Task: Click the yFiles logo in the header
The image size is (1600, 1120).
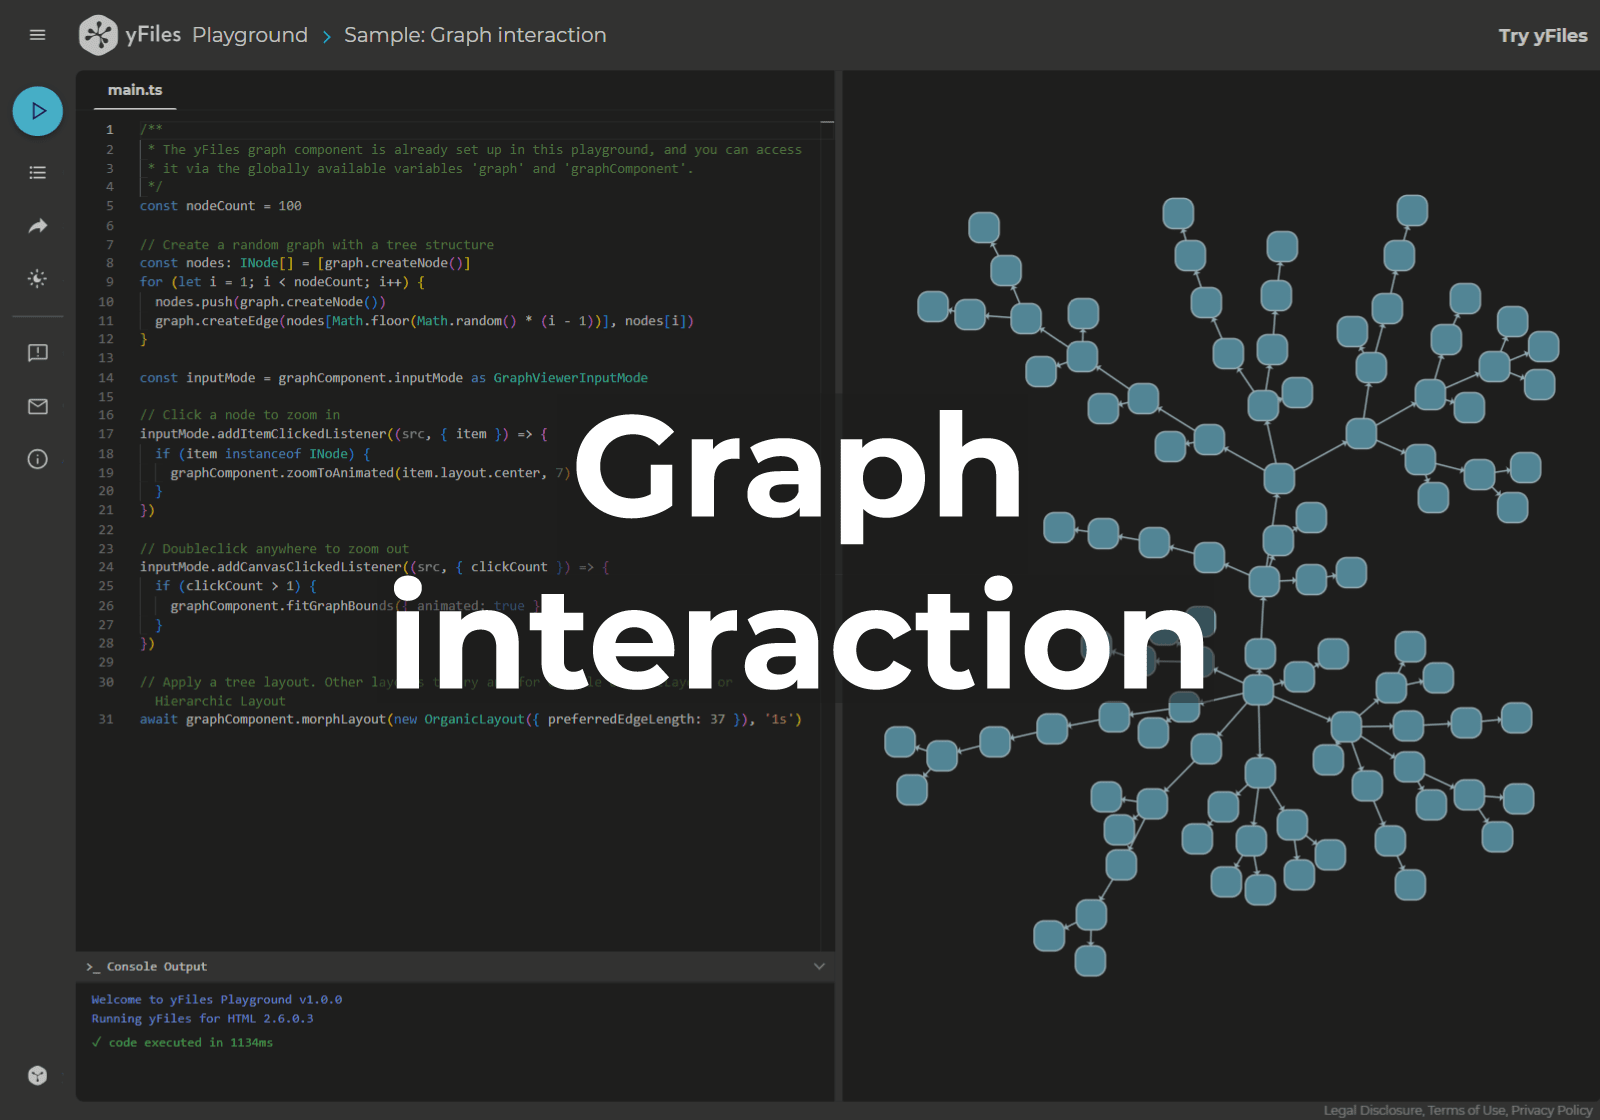Action: tap(99, 35)
